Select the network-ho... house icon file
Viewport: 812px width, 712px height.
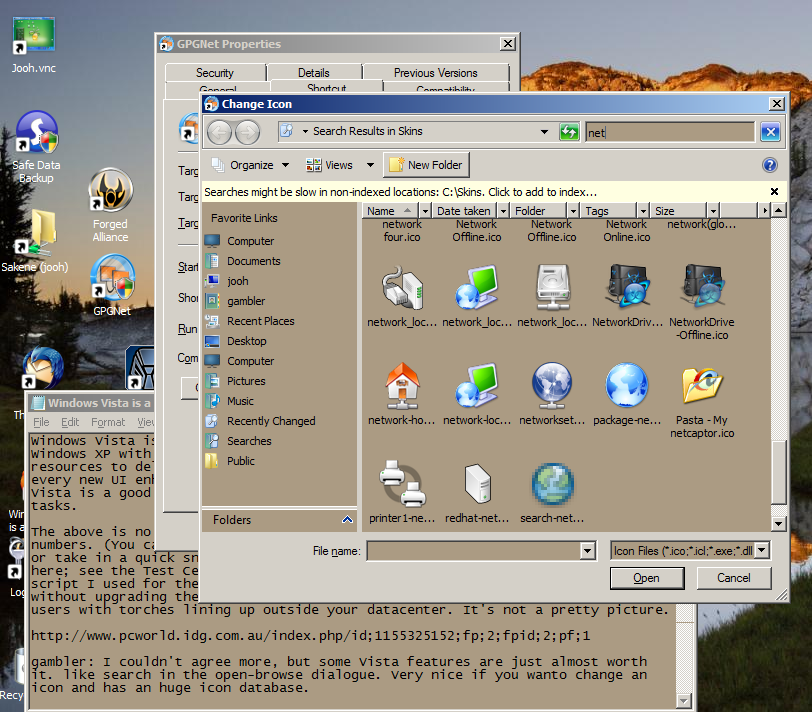[402, 394]
